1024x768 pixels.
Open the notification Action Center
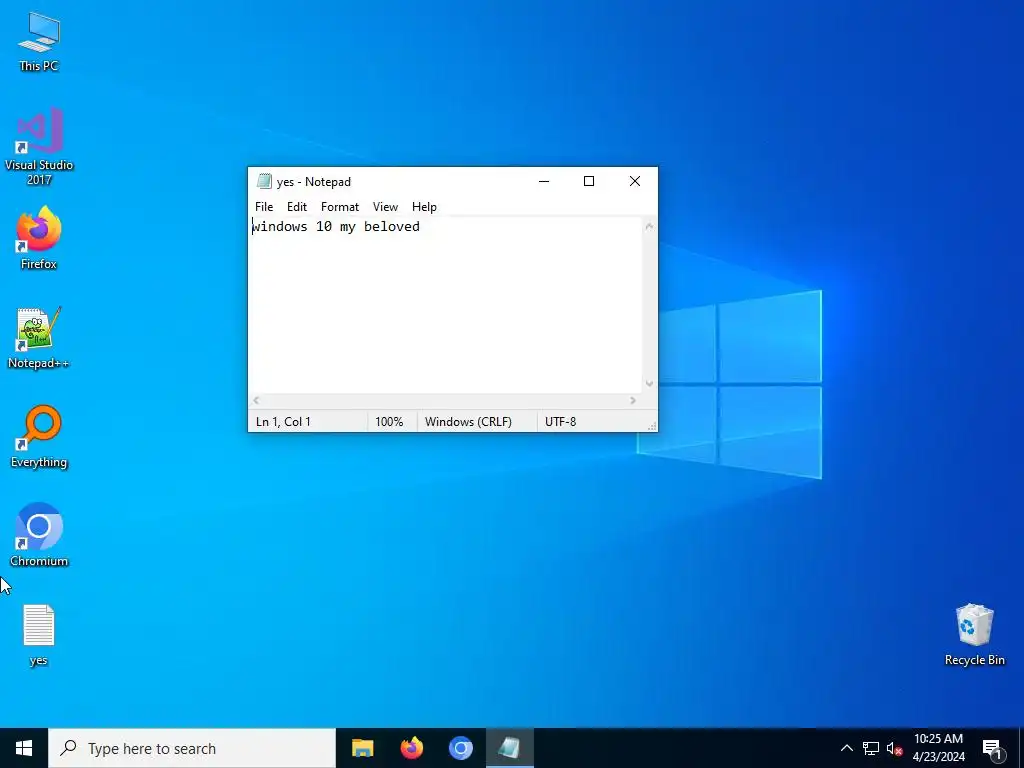(993, 749)
